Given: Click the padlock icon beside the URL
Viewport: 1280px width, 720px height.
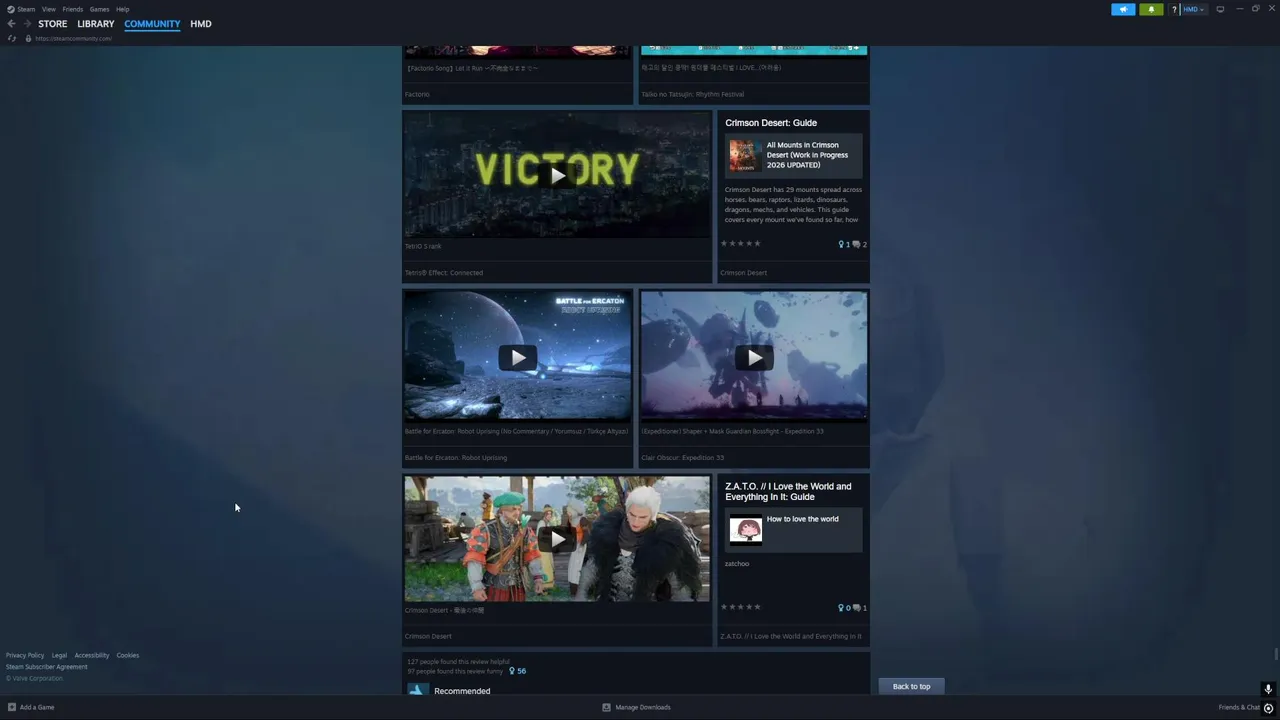Looking at the screenshot, I should [28, 38].
